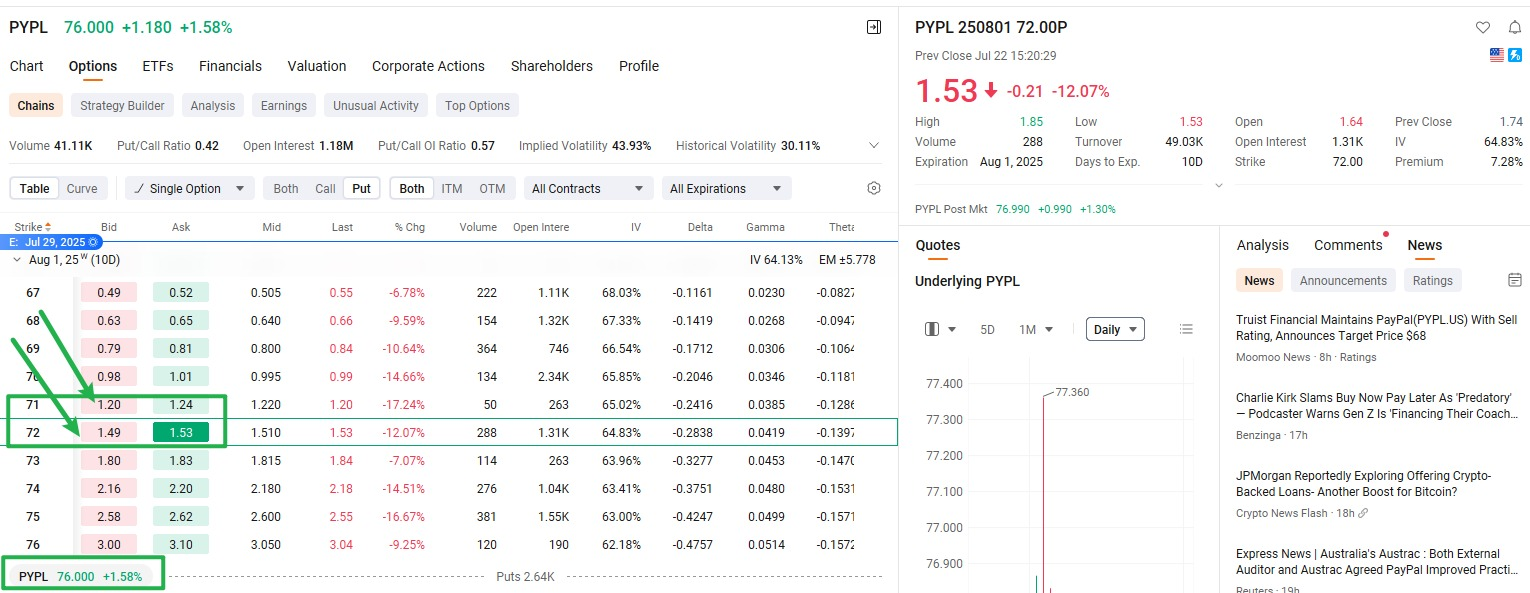This screenshot has height=593, width=1530.
Task: Show Call options only
Action: point(325,188)
